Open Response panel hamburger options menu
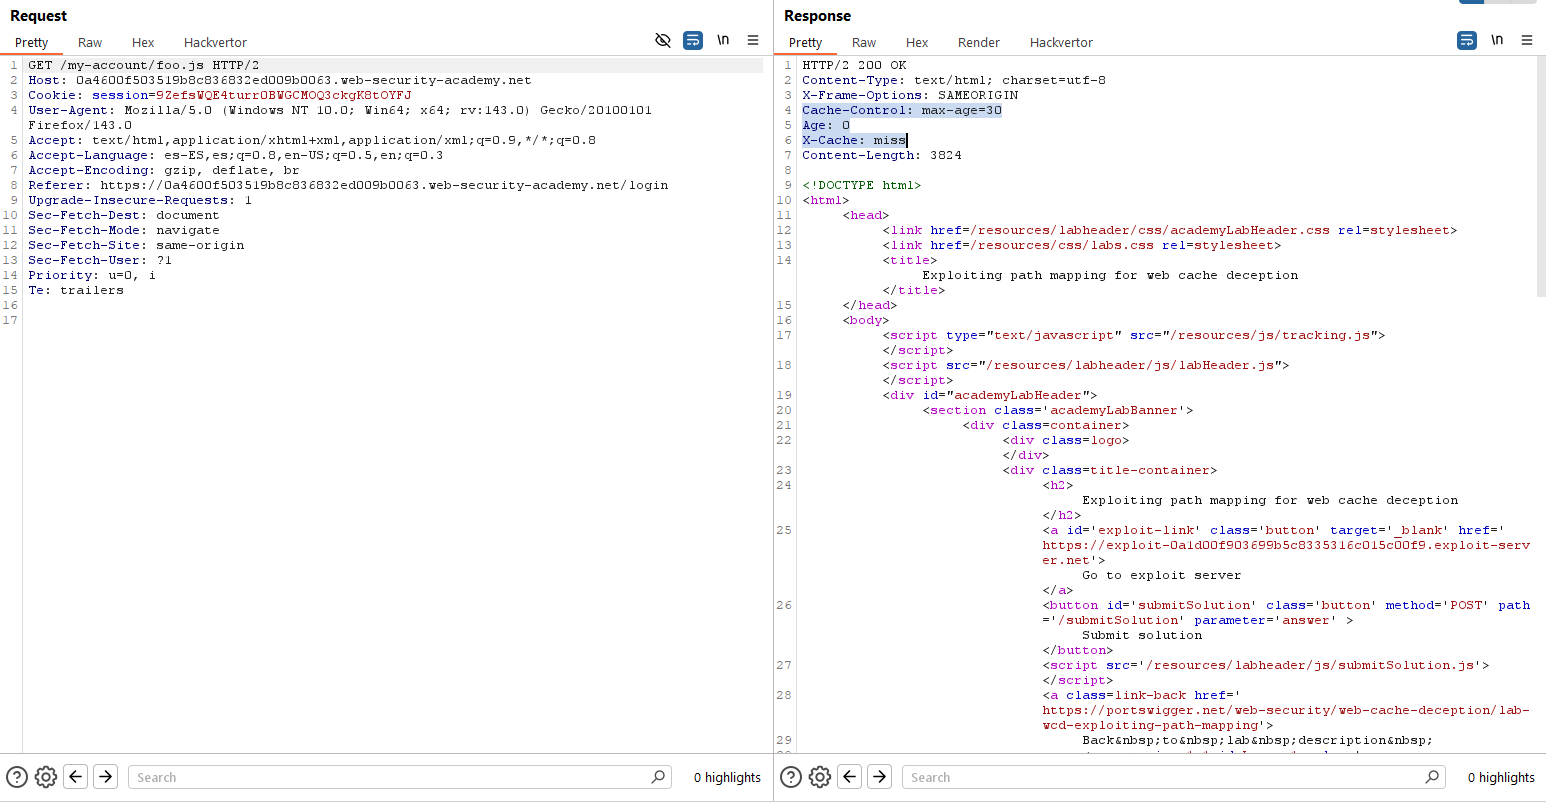The width and height of the screenshot is (1546, 803). tap(1527, 40)
